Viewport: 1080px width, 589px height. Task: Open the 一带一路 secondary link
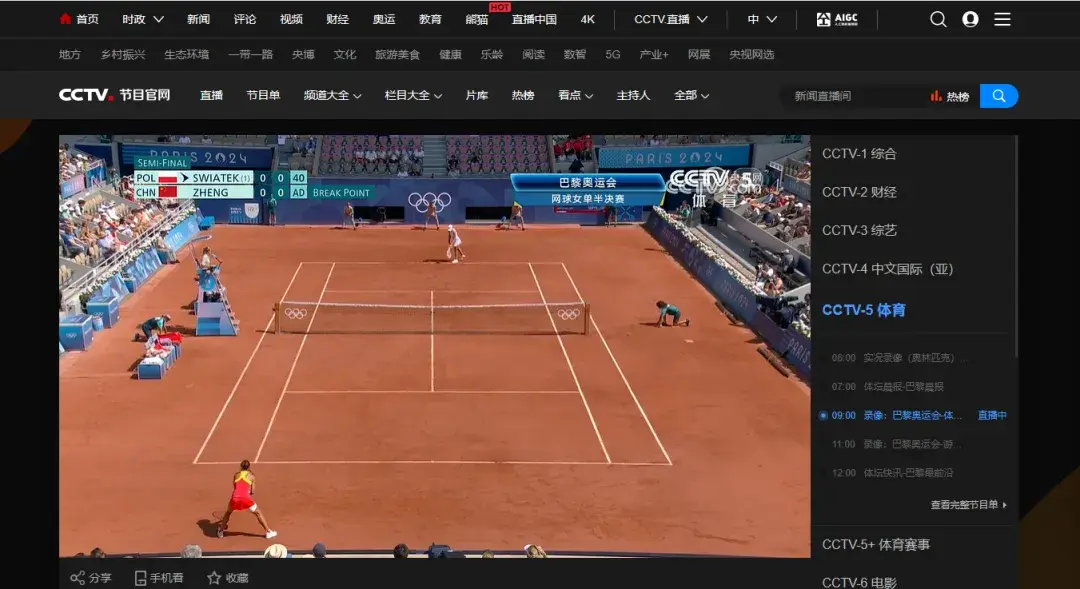[251, 54]
